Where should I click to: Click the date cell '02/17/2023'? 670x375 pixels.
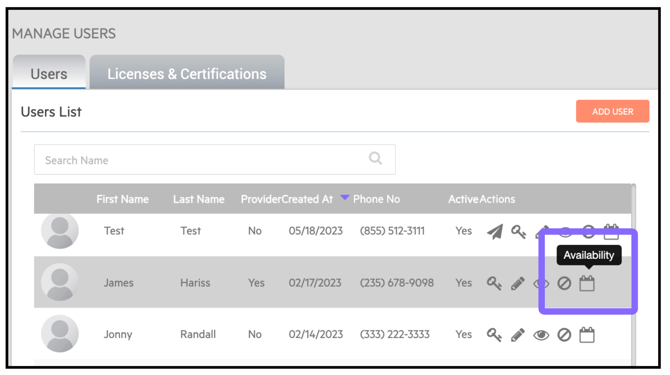point(315,283)
